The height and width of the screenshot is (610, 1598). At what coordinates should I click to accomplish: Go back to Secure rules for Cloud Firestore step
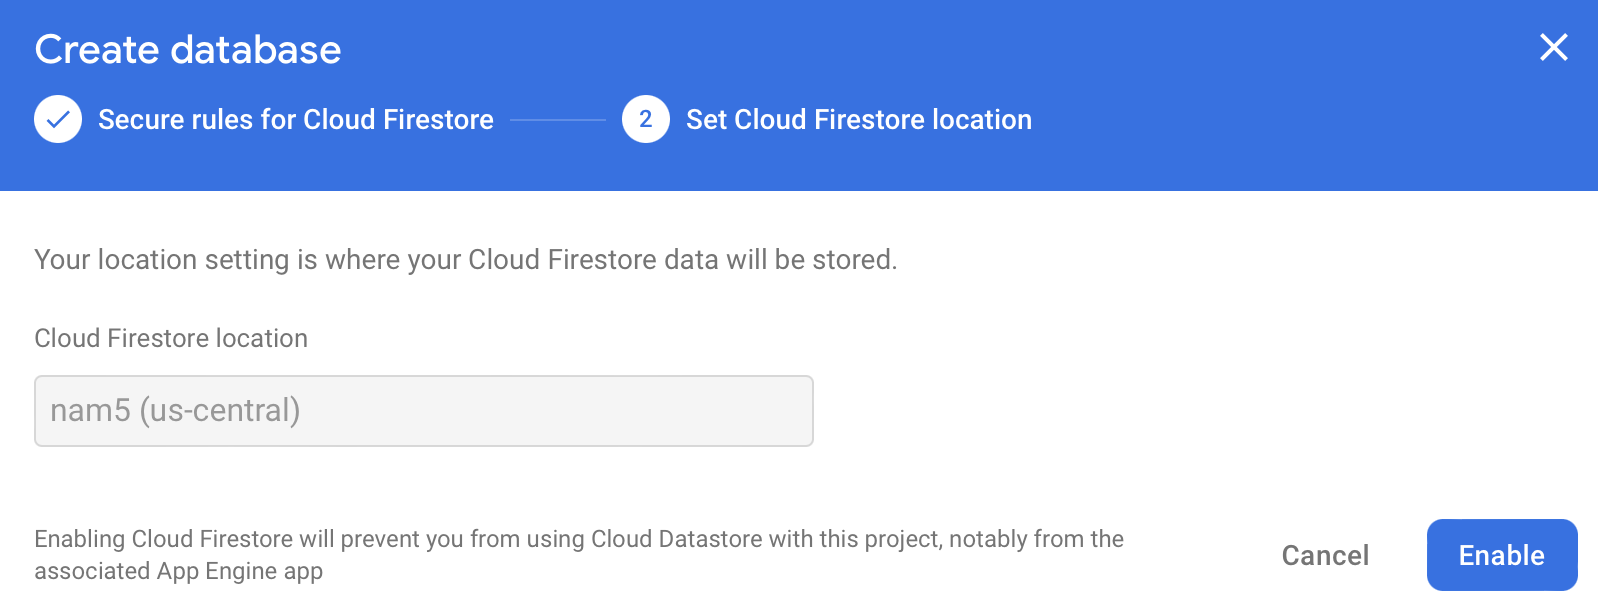[296, 119]
